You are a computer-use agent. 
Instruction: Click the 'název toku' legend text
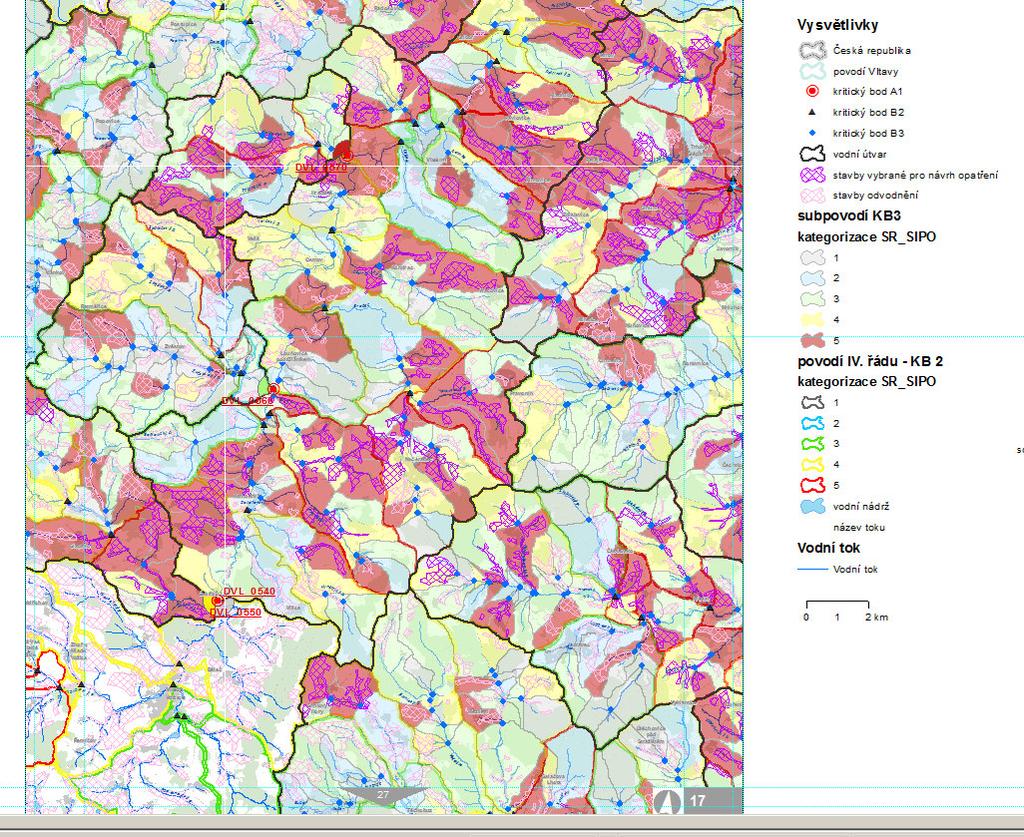[x=859, y=528]
